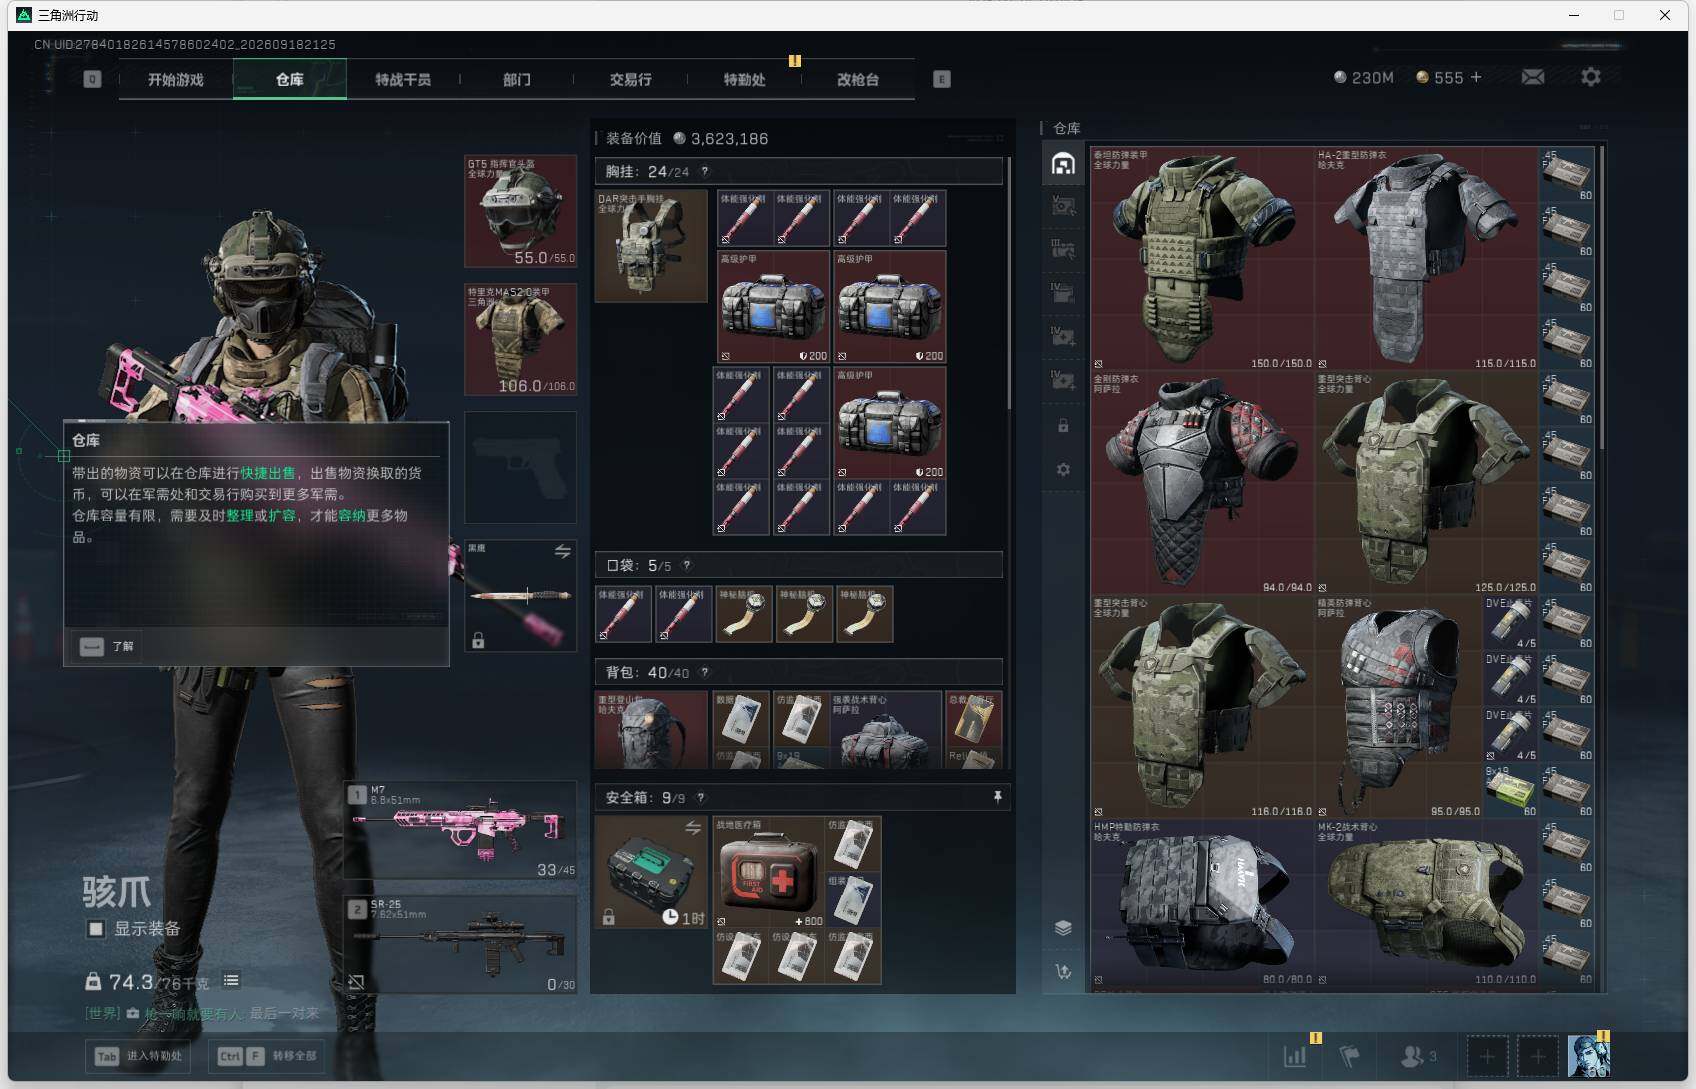Switch to the 仓库 tab
Screen dimensions: 1696x1089
[x=290, y=79]
